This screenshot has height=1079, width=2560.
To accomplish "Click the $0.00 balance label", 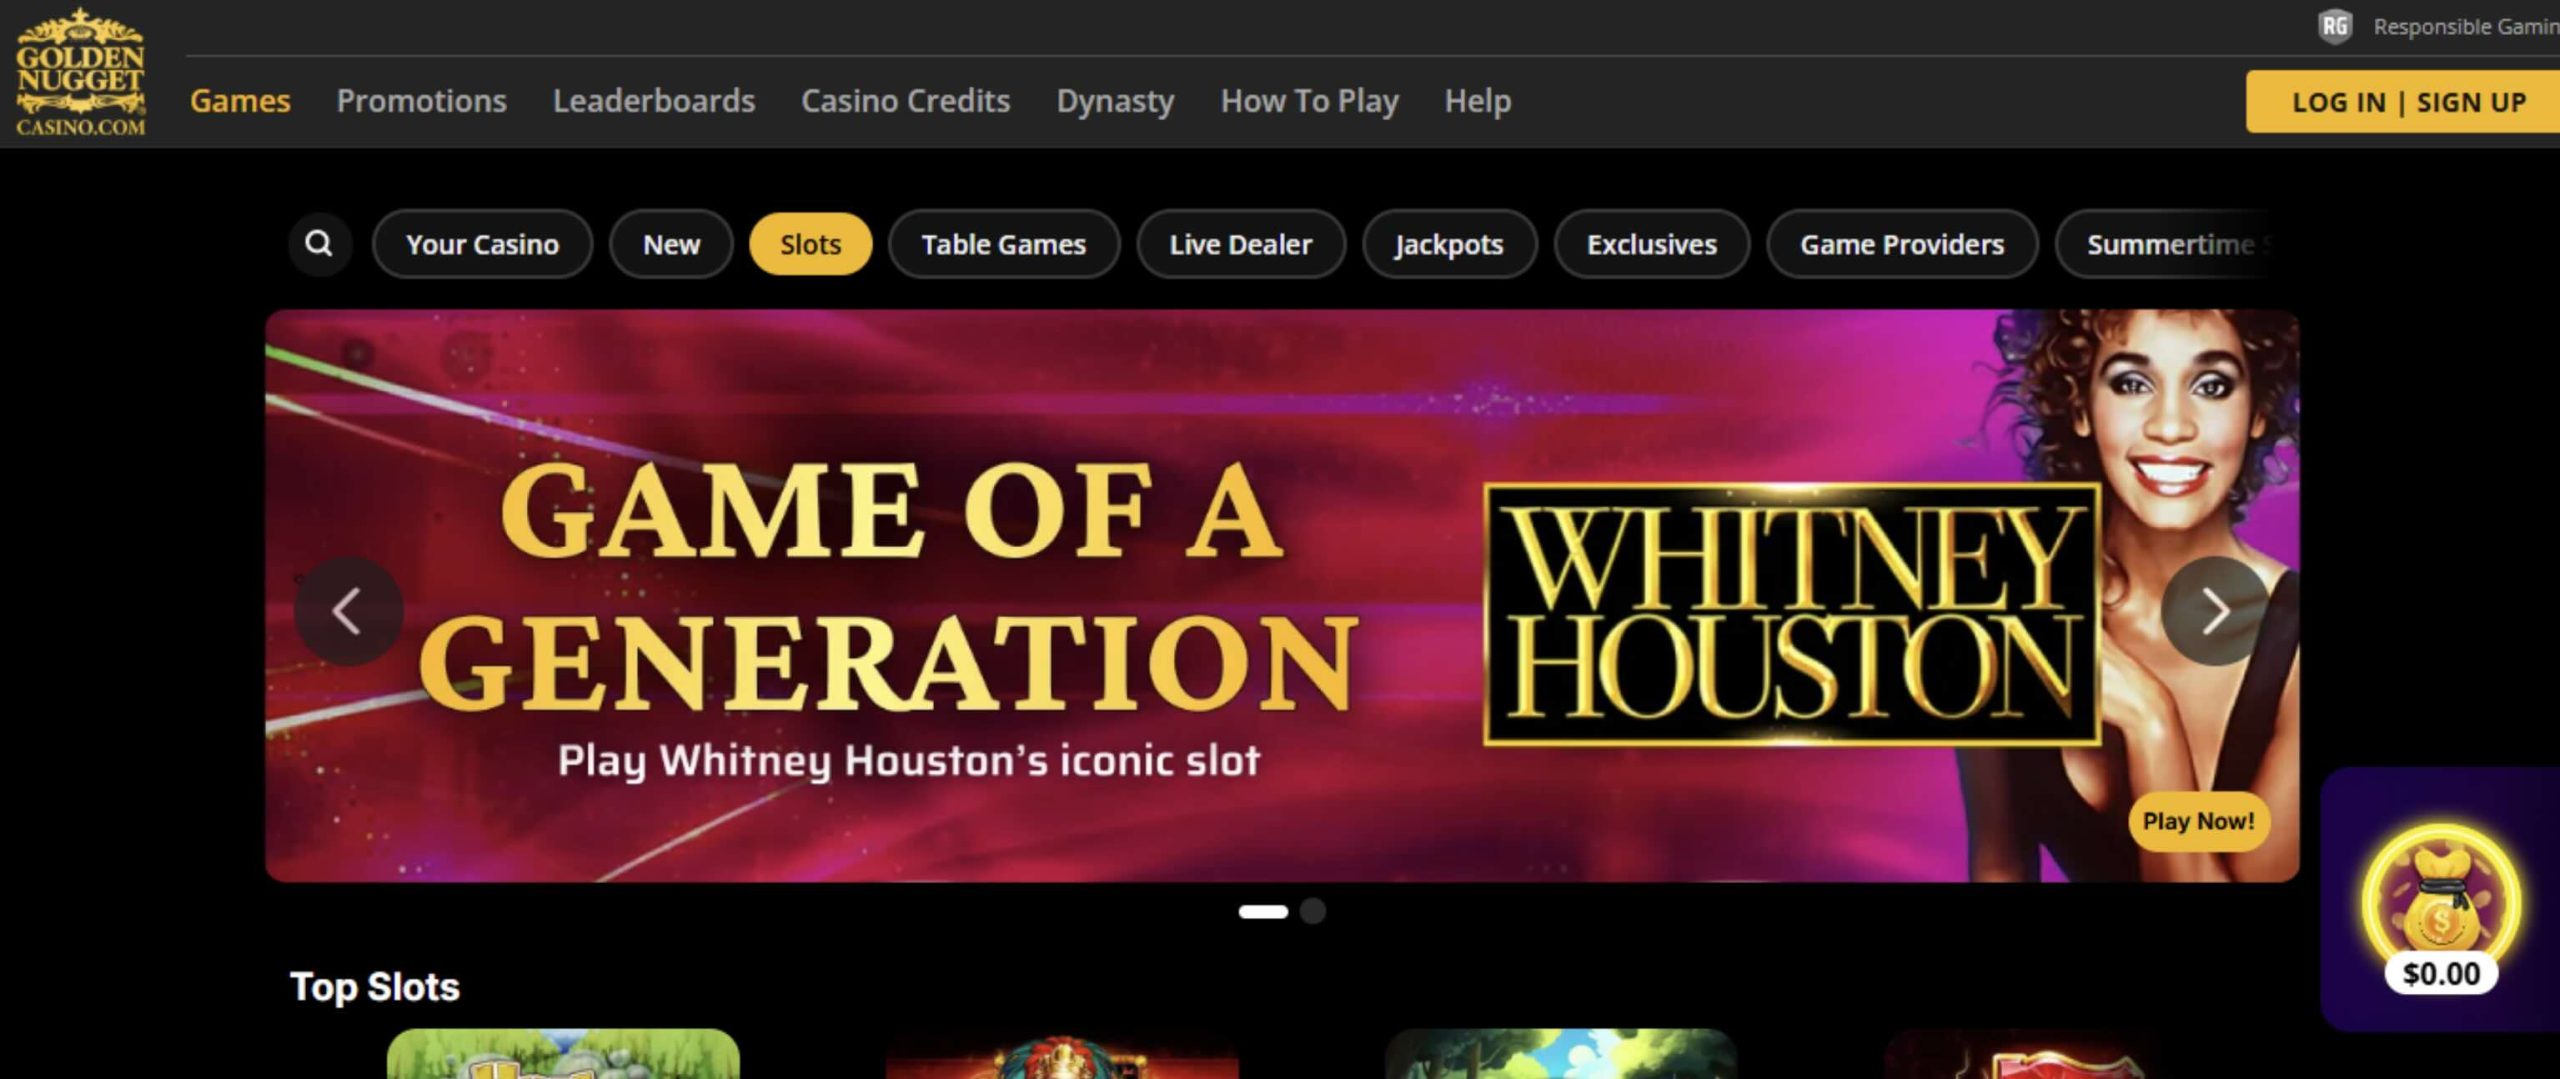I will click(2441, 973).
